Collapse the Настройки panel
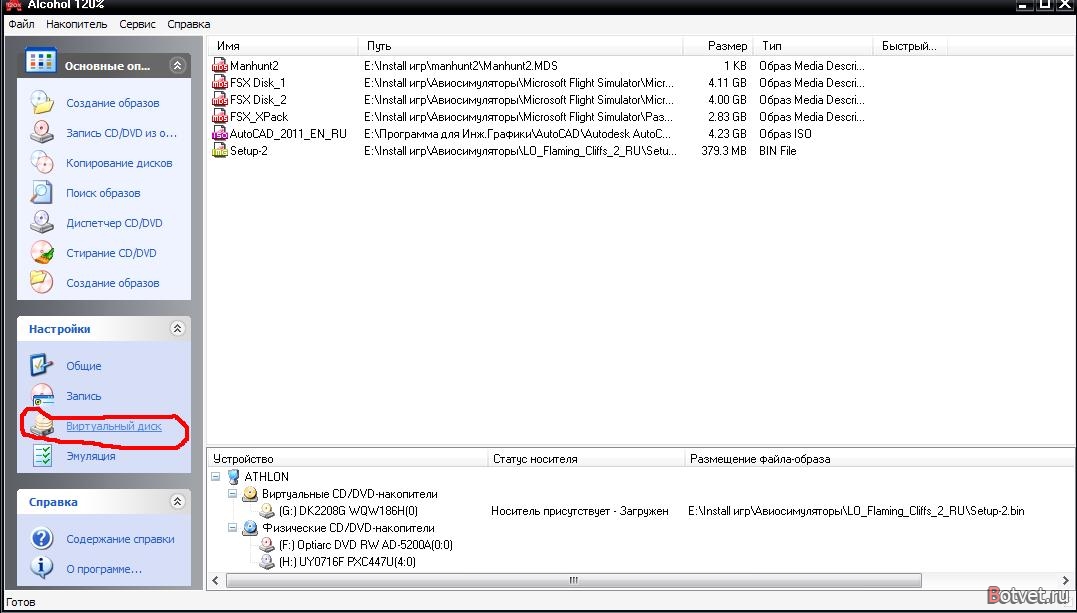Image resolution: width=1077 pixels, height=613 pixels. [177, 328]
